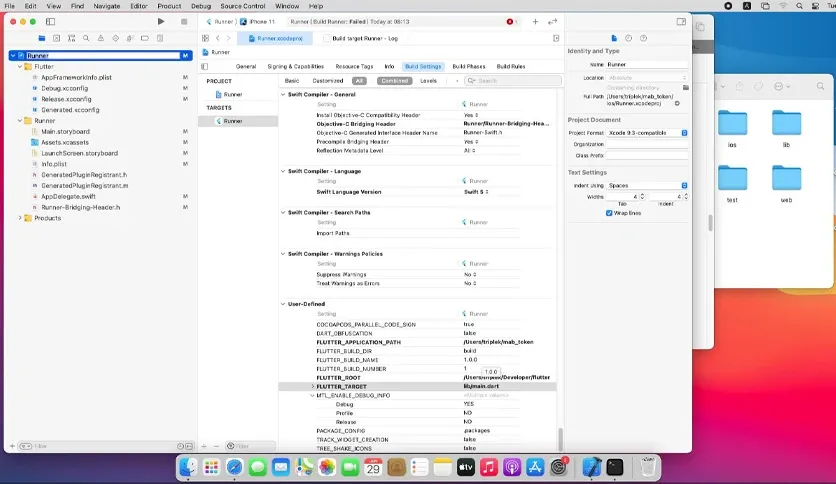Open Xcode from the Dock
The width and height of the screenshot is (836, 484).
click(x=591, y=467)
